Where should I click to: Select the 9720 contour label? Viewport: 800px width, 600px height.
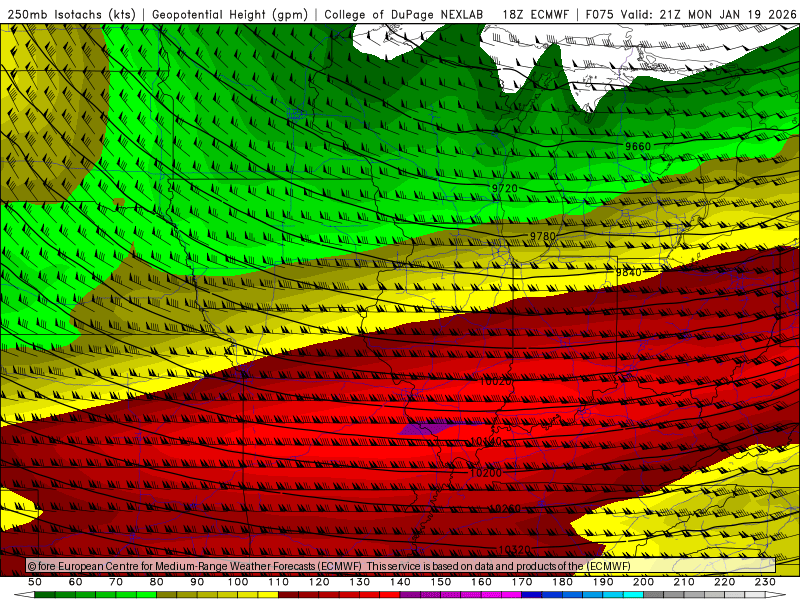click(x=505, y=188)
